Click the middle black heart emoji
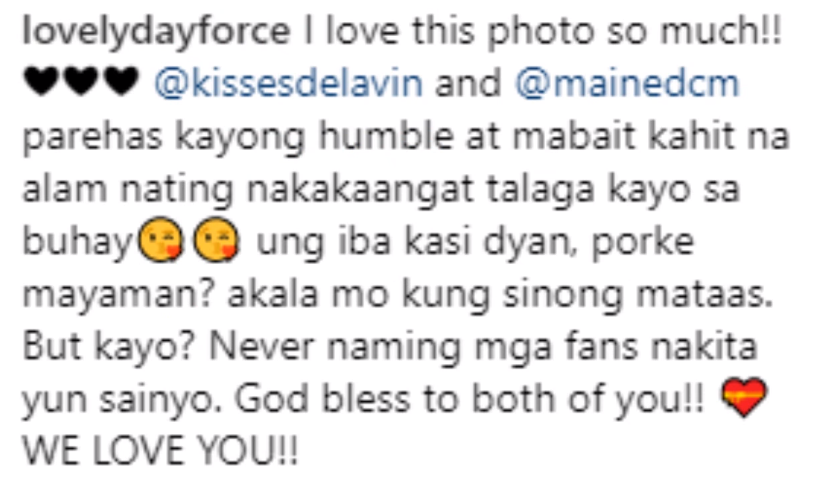 pos(81,81)
